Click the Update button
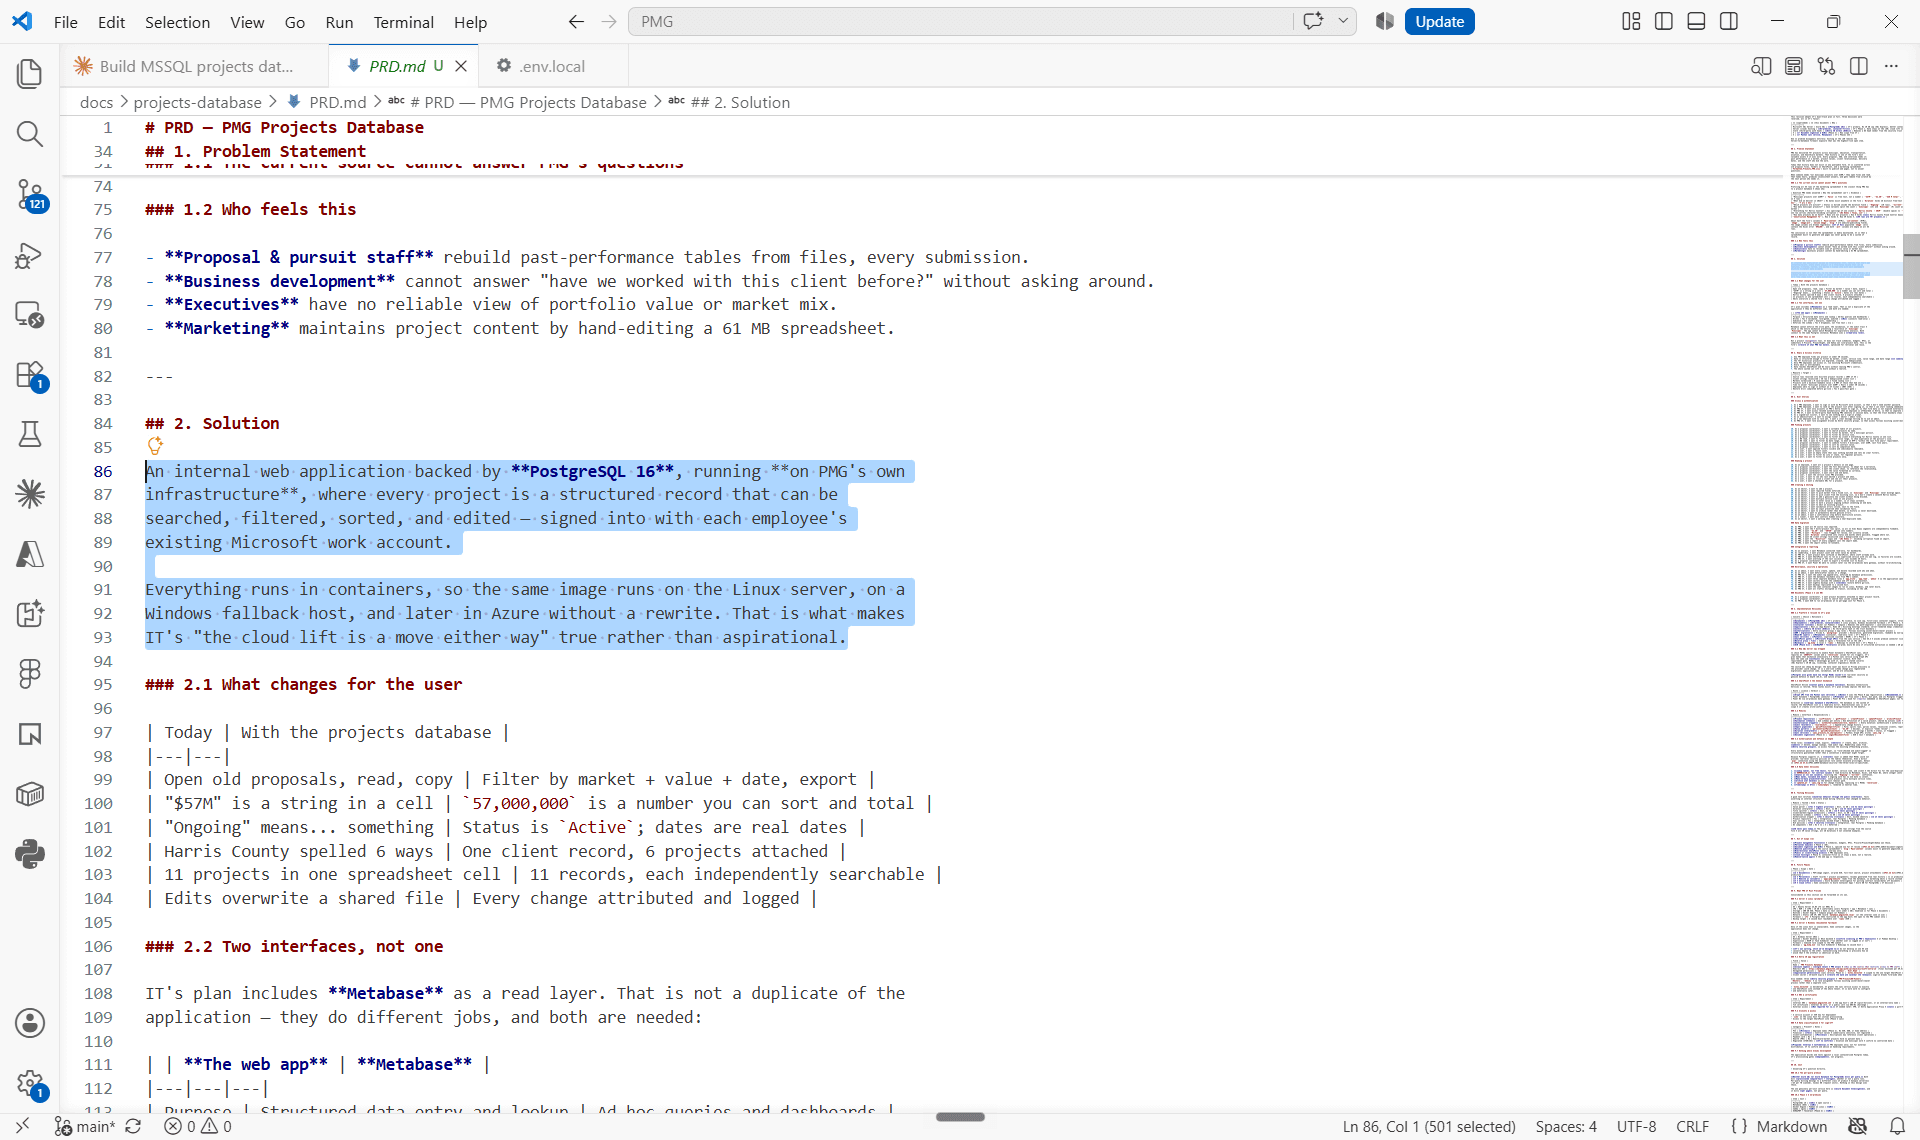1920x1140 pixels. click(x=1439, y=21)
